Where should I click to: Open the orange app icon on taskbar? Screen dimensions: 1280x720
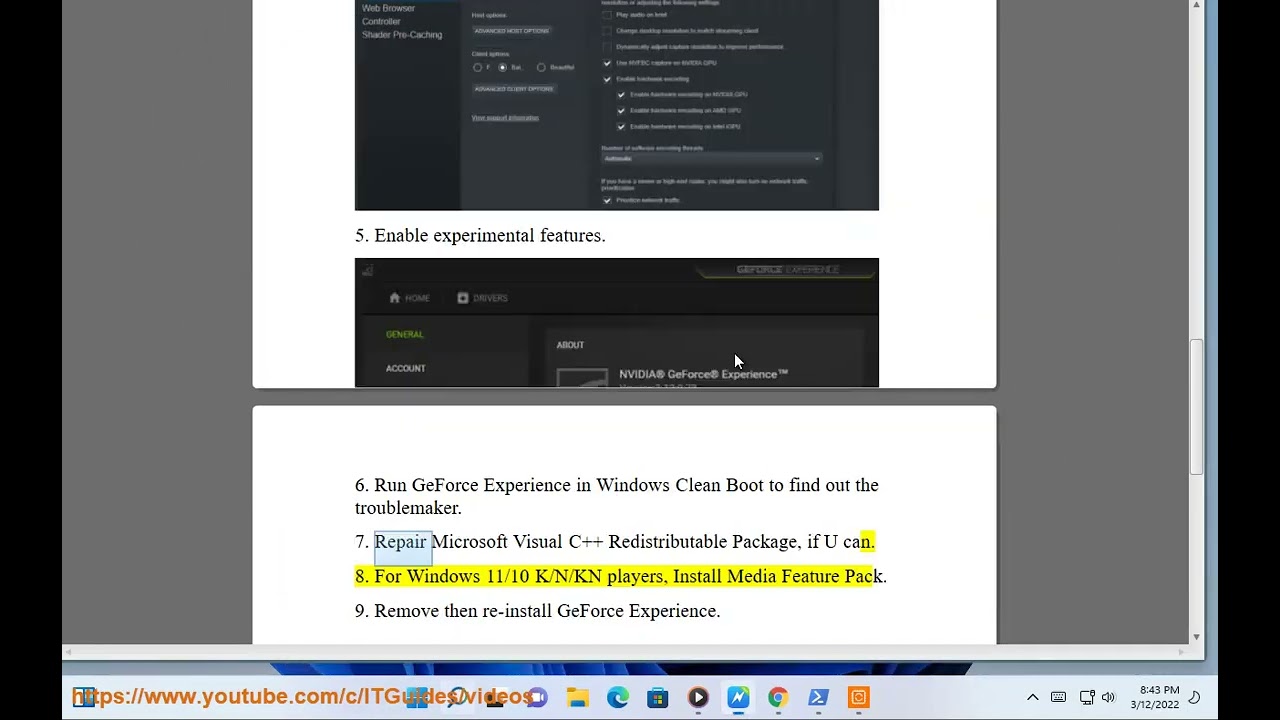(x=858, y=697)
